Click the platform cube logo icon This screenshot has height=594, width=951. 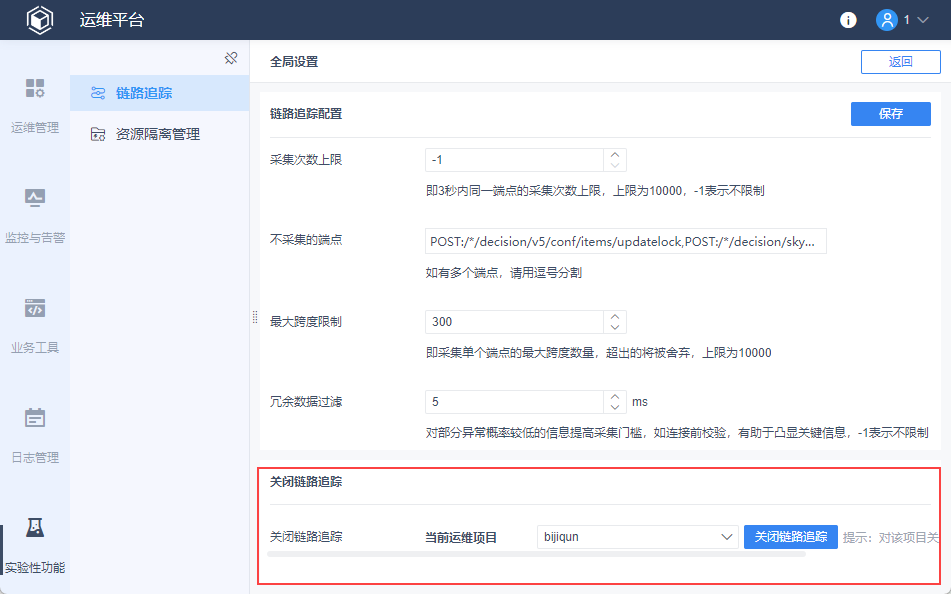[39, 20]
